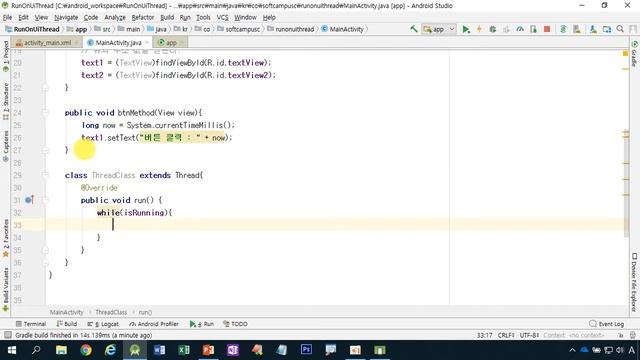The image size is (640, 360).
Task: Open the Captures tool window sidebar tab
Action: click(6, 147)
